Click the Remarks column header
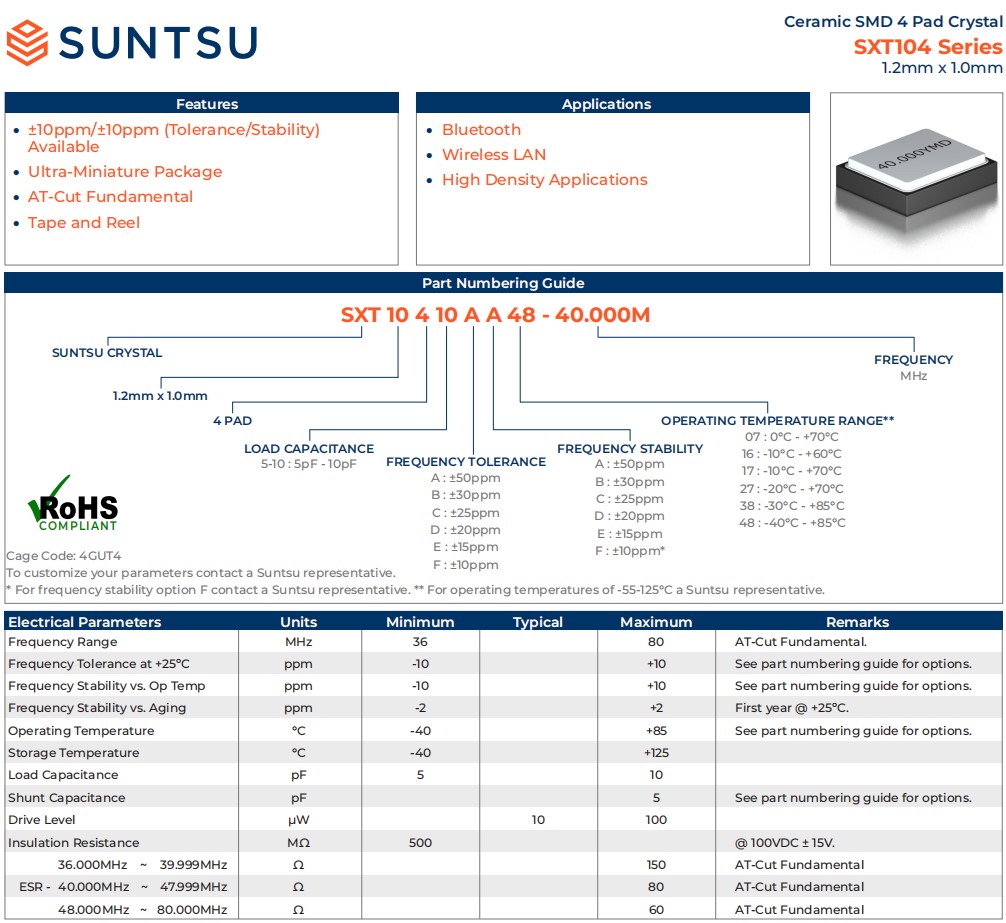Viewport: 1006px width, 923px height. coord(857,622)
